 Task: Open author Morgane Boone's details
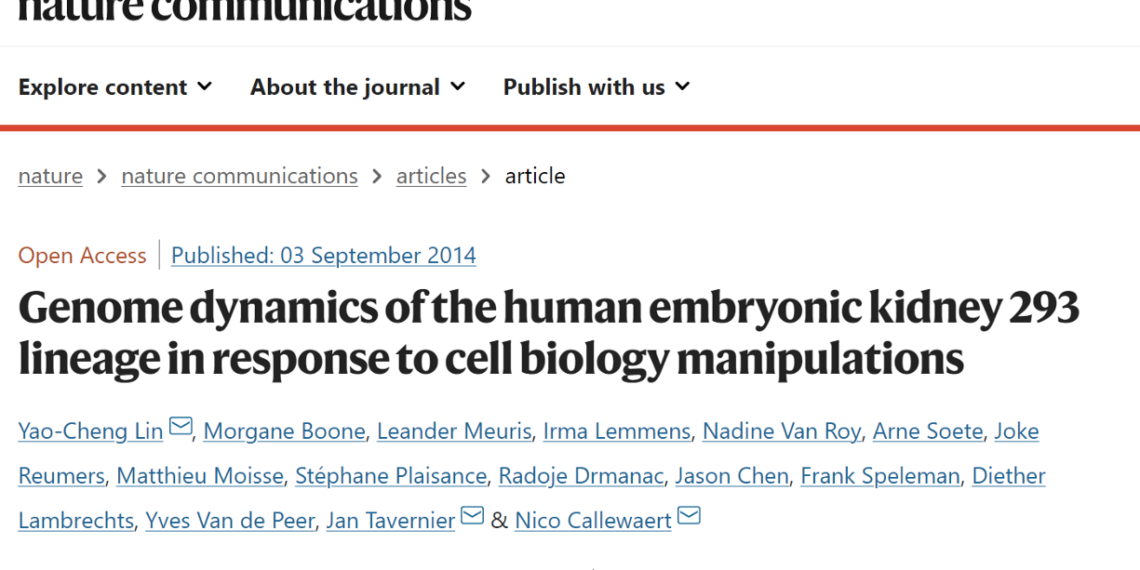284,431
